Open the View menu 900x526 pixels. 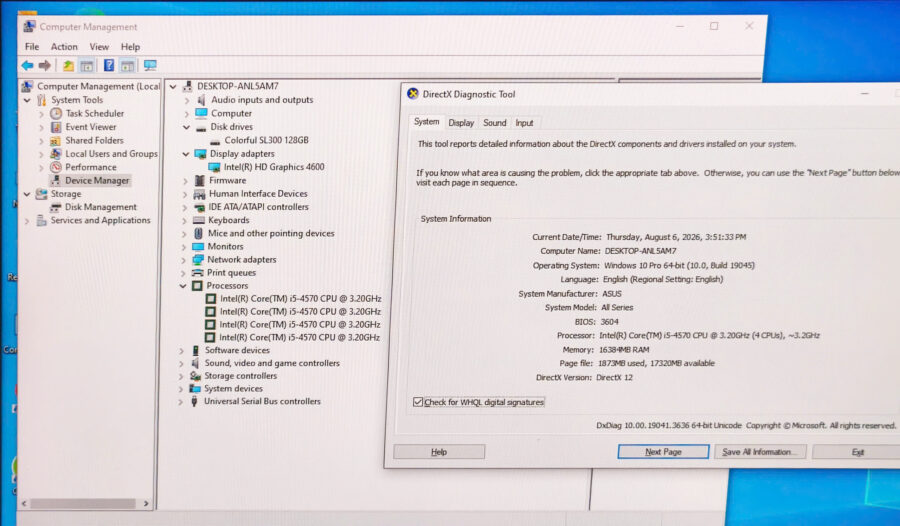click(99, 47)
